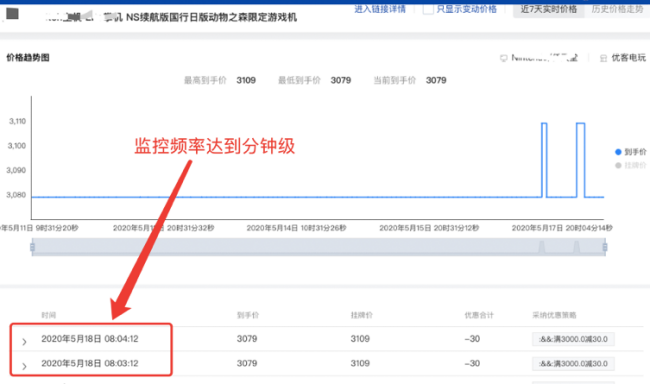This screenshot has height=384, width=650.
Task: Select the 2020年5月18日 08:03:12 timestamp
Action: pos(90,363)
